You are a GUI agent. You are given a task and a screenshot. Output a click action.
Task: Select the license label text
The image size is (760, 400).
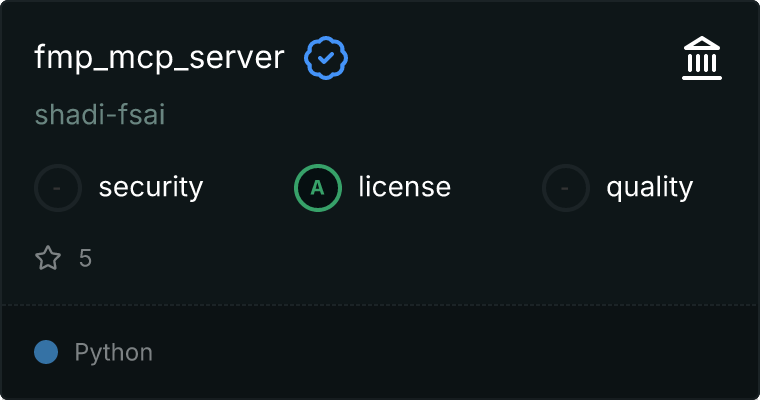tap(404, 187)
